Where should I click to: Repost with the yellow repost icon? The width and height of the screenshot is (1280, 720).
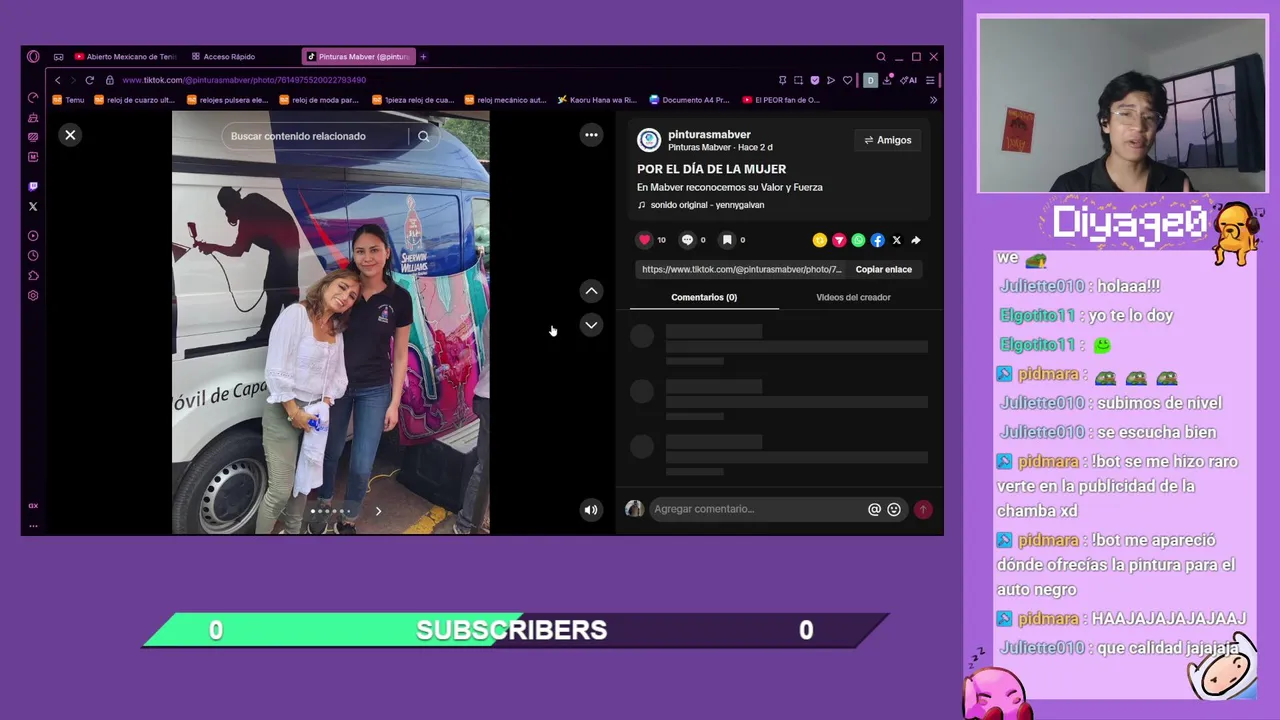point(820,240)
